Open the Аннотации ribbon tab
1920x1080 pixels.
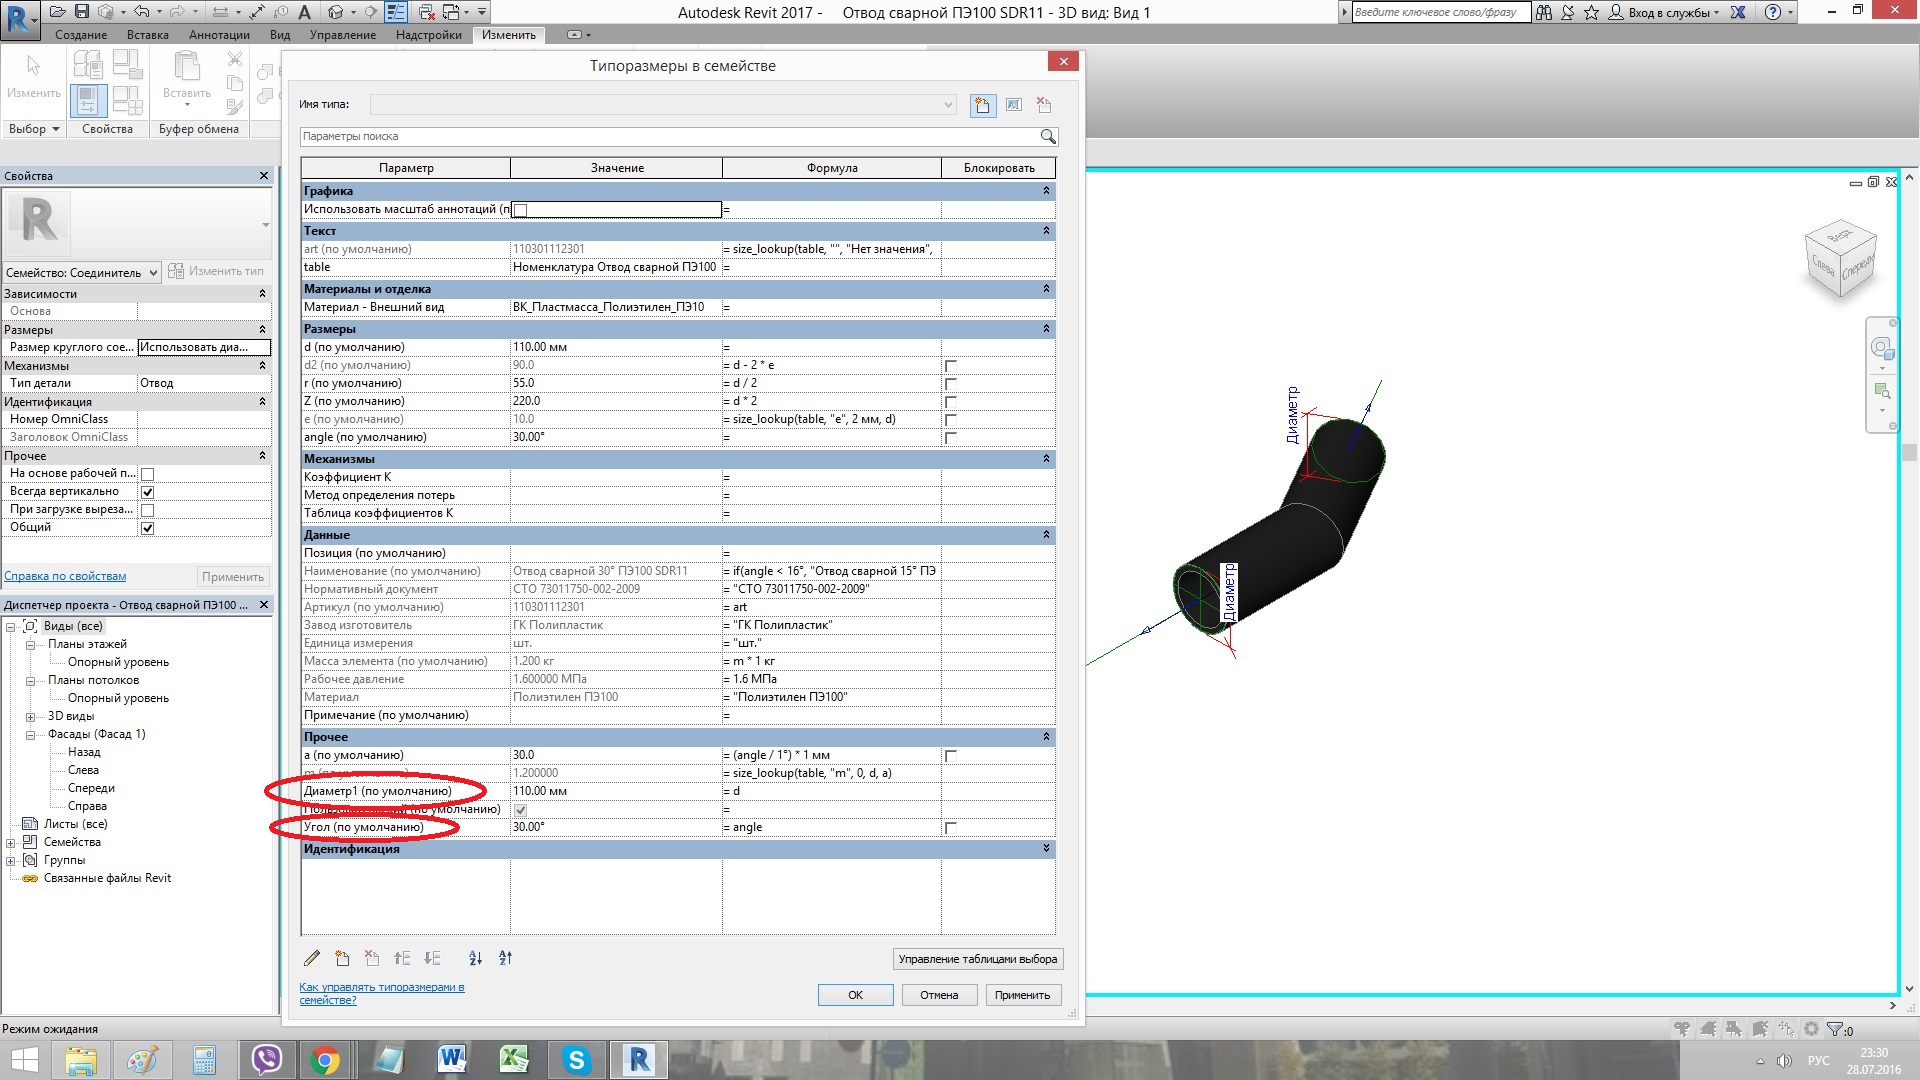point(219,35)
